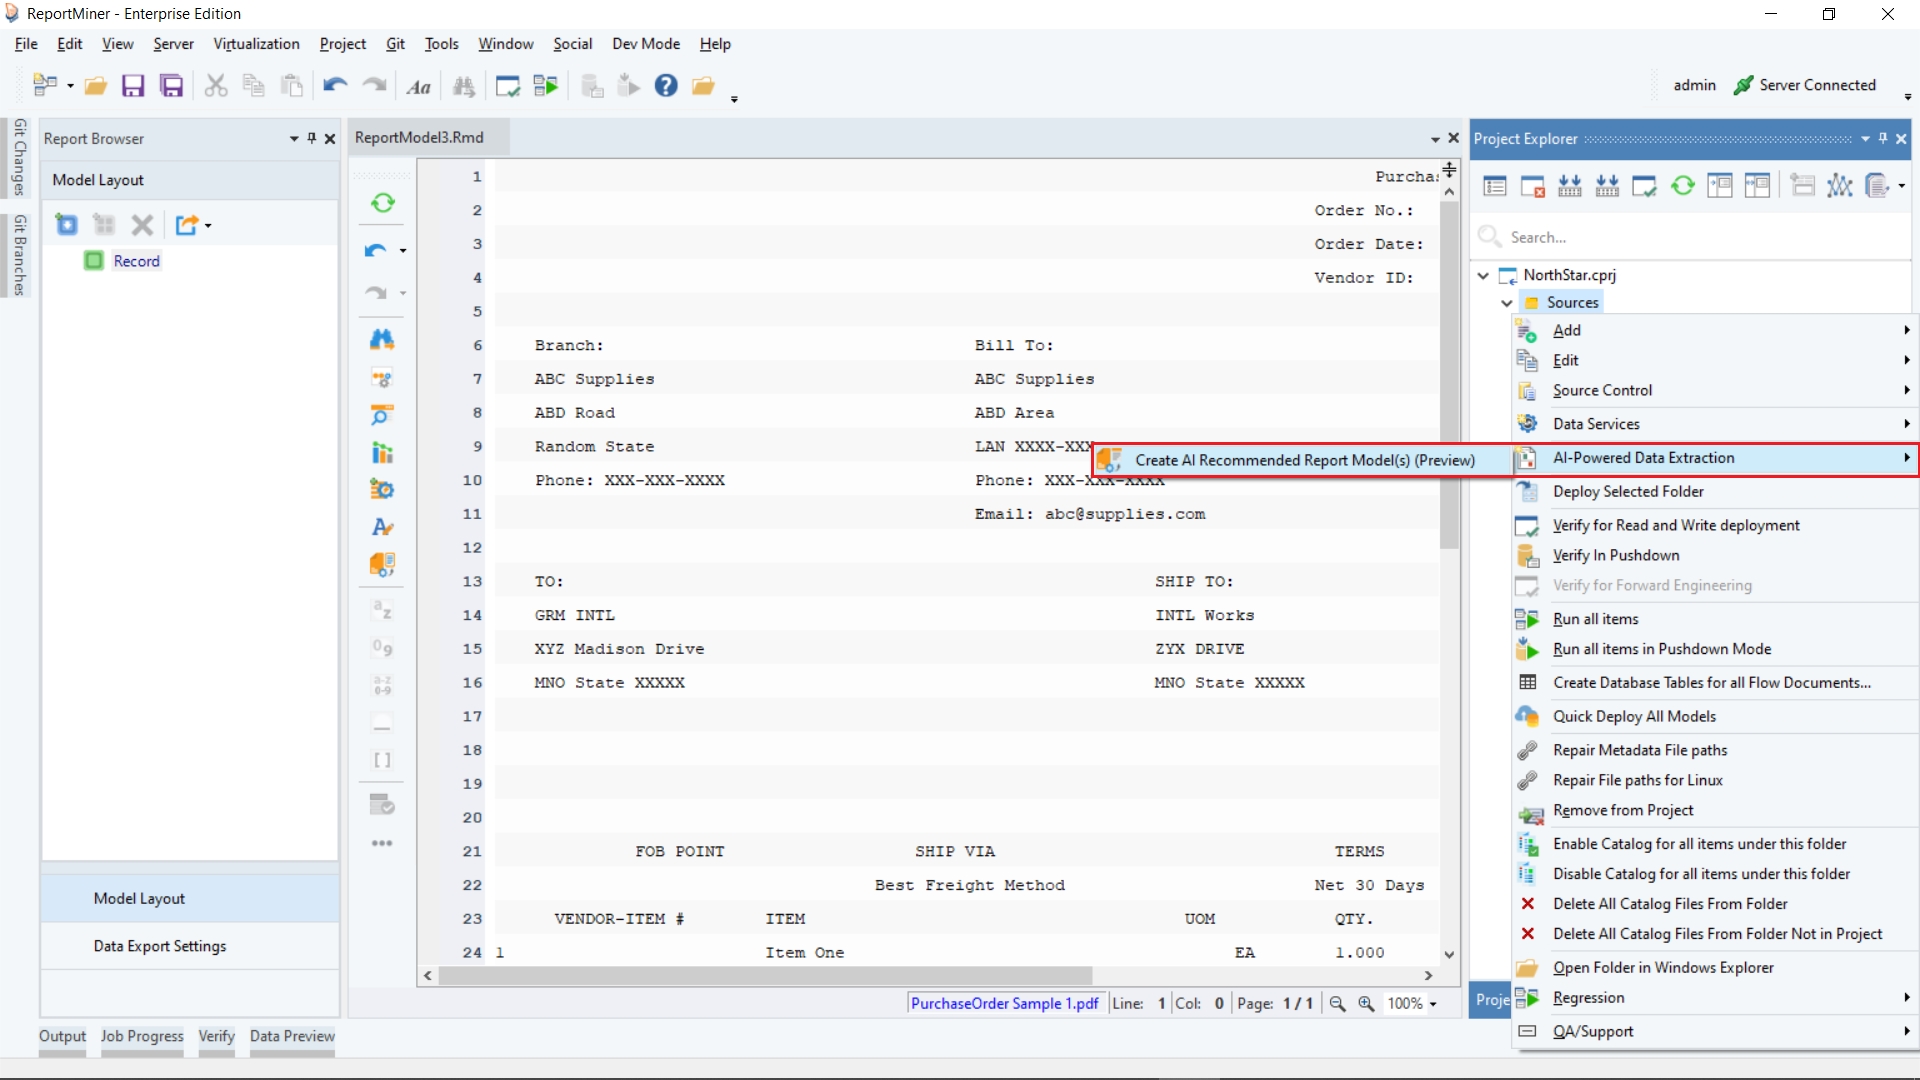Open the 100% zoom level dropdown
Image resolution: width=1920 pixels, height=1080 pixels.
(1433, 1004)
